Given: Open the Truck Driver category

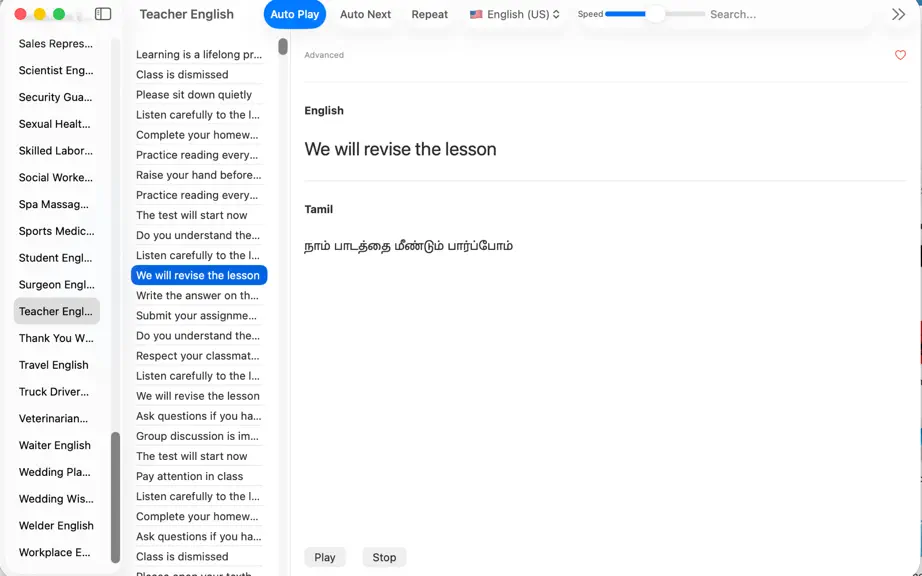Looking at the screenshot, I should click(56, 391).
